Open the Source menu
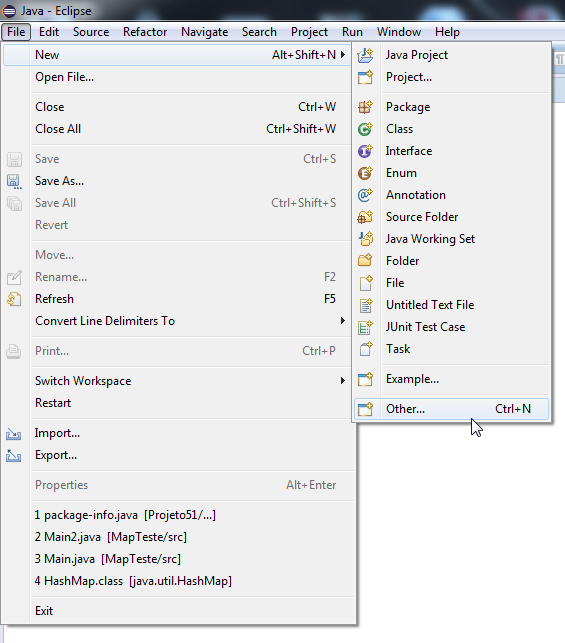 [91, 32]
